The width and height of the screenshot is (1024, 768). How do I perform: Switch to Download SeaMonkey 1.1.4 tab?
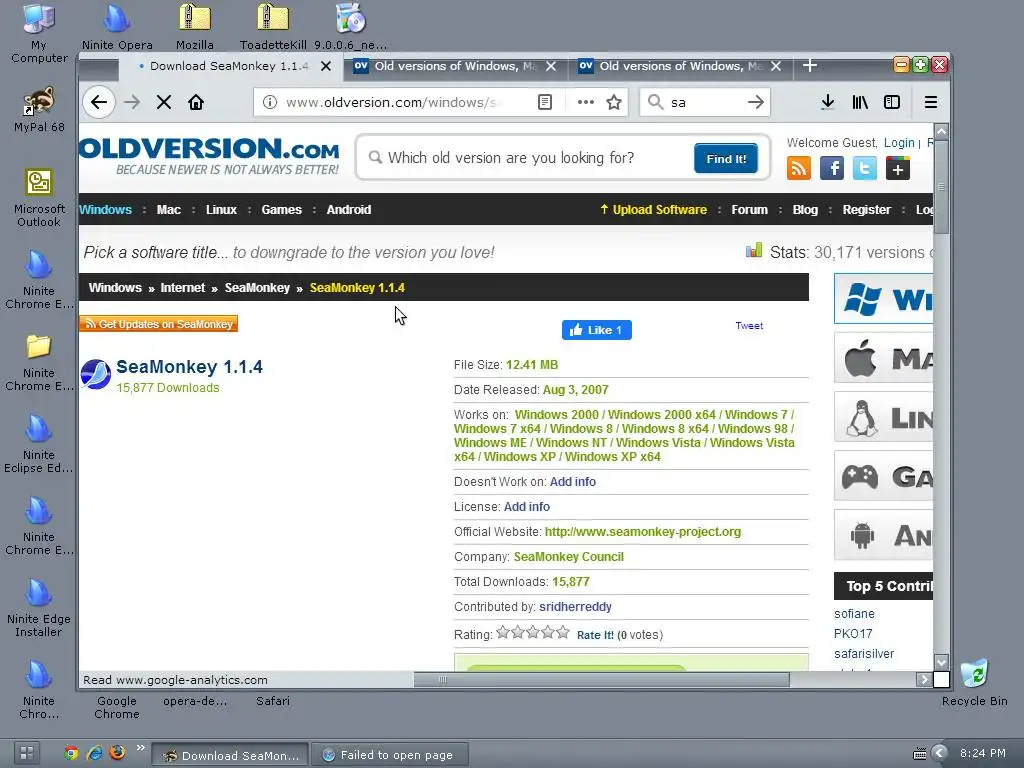point(231,66)
